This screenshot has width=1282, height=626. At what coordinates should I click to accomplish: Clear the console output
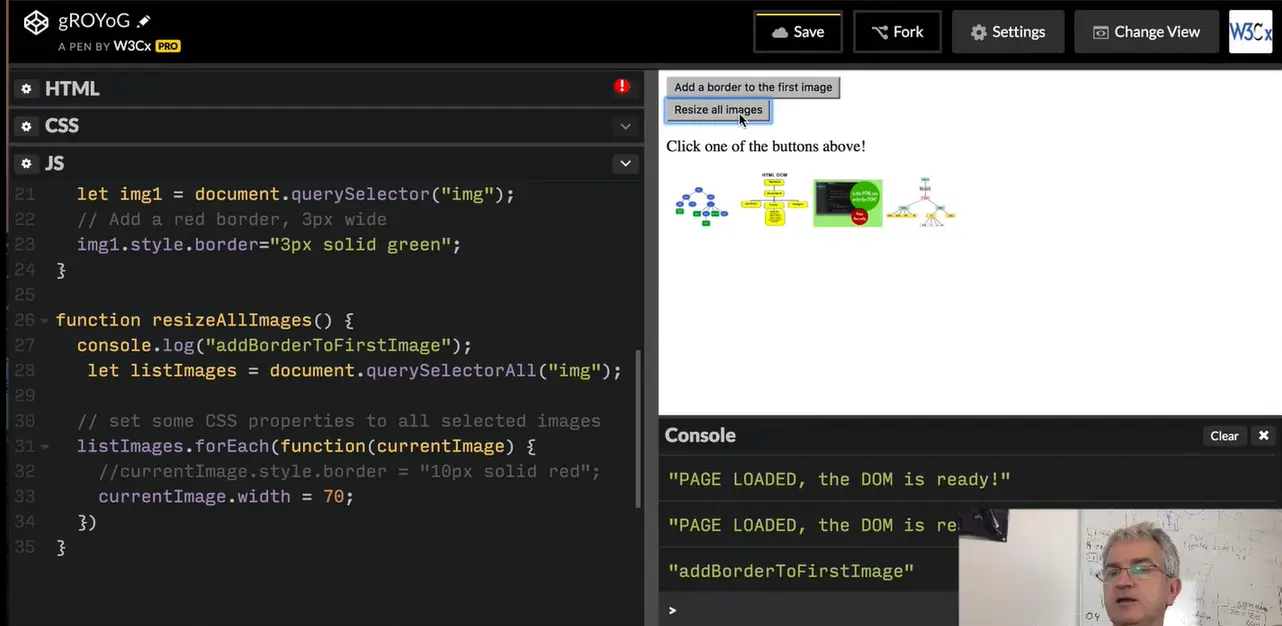pos(1224,436)
